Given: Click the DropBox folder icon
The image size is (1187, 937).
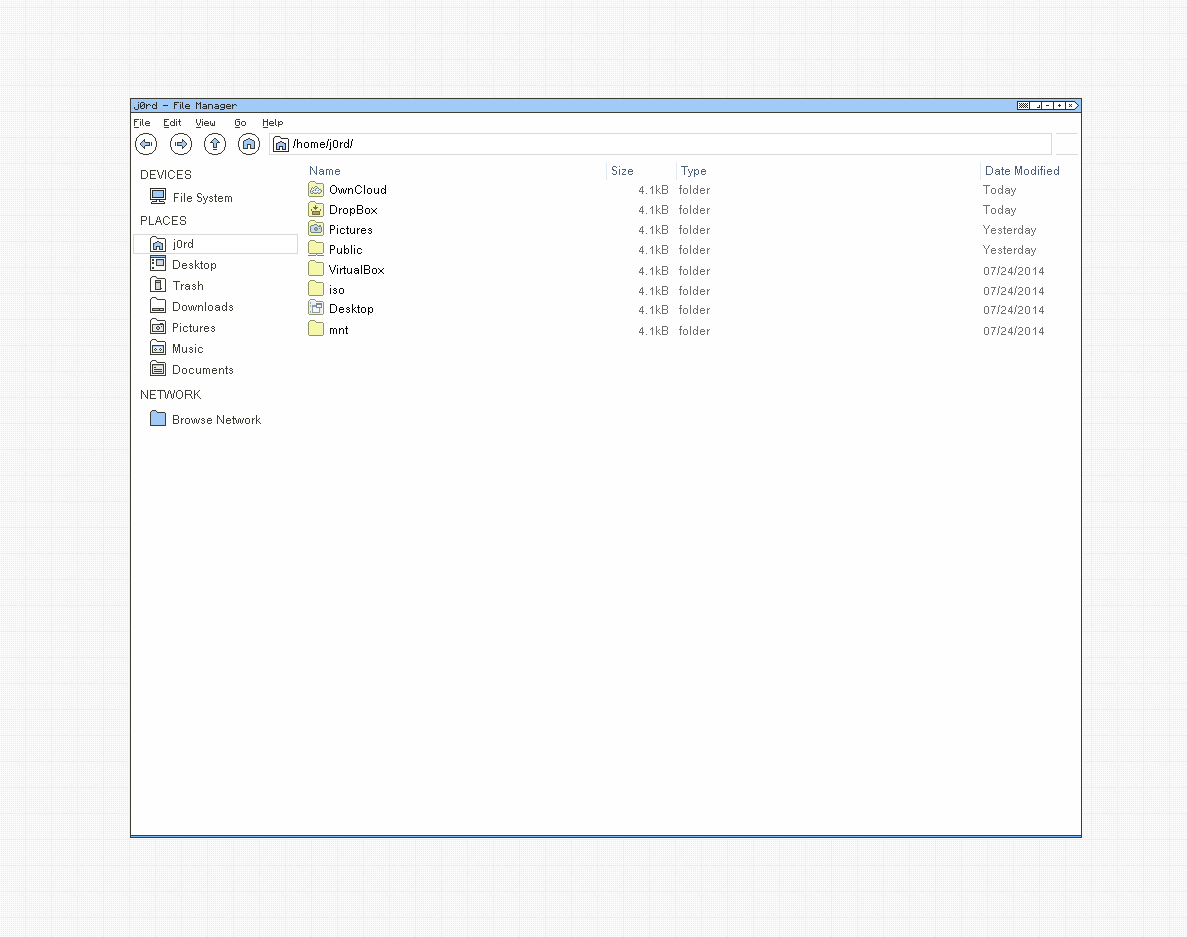Looking at the screenshot, I should [316, 210].
